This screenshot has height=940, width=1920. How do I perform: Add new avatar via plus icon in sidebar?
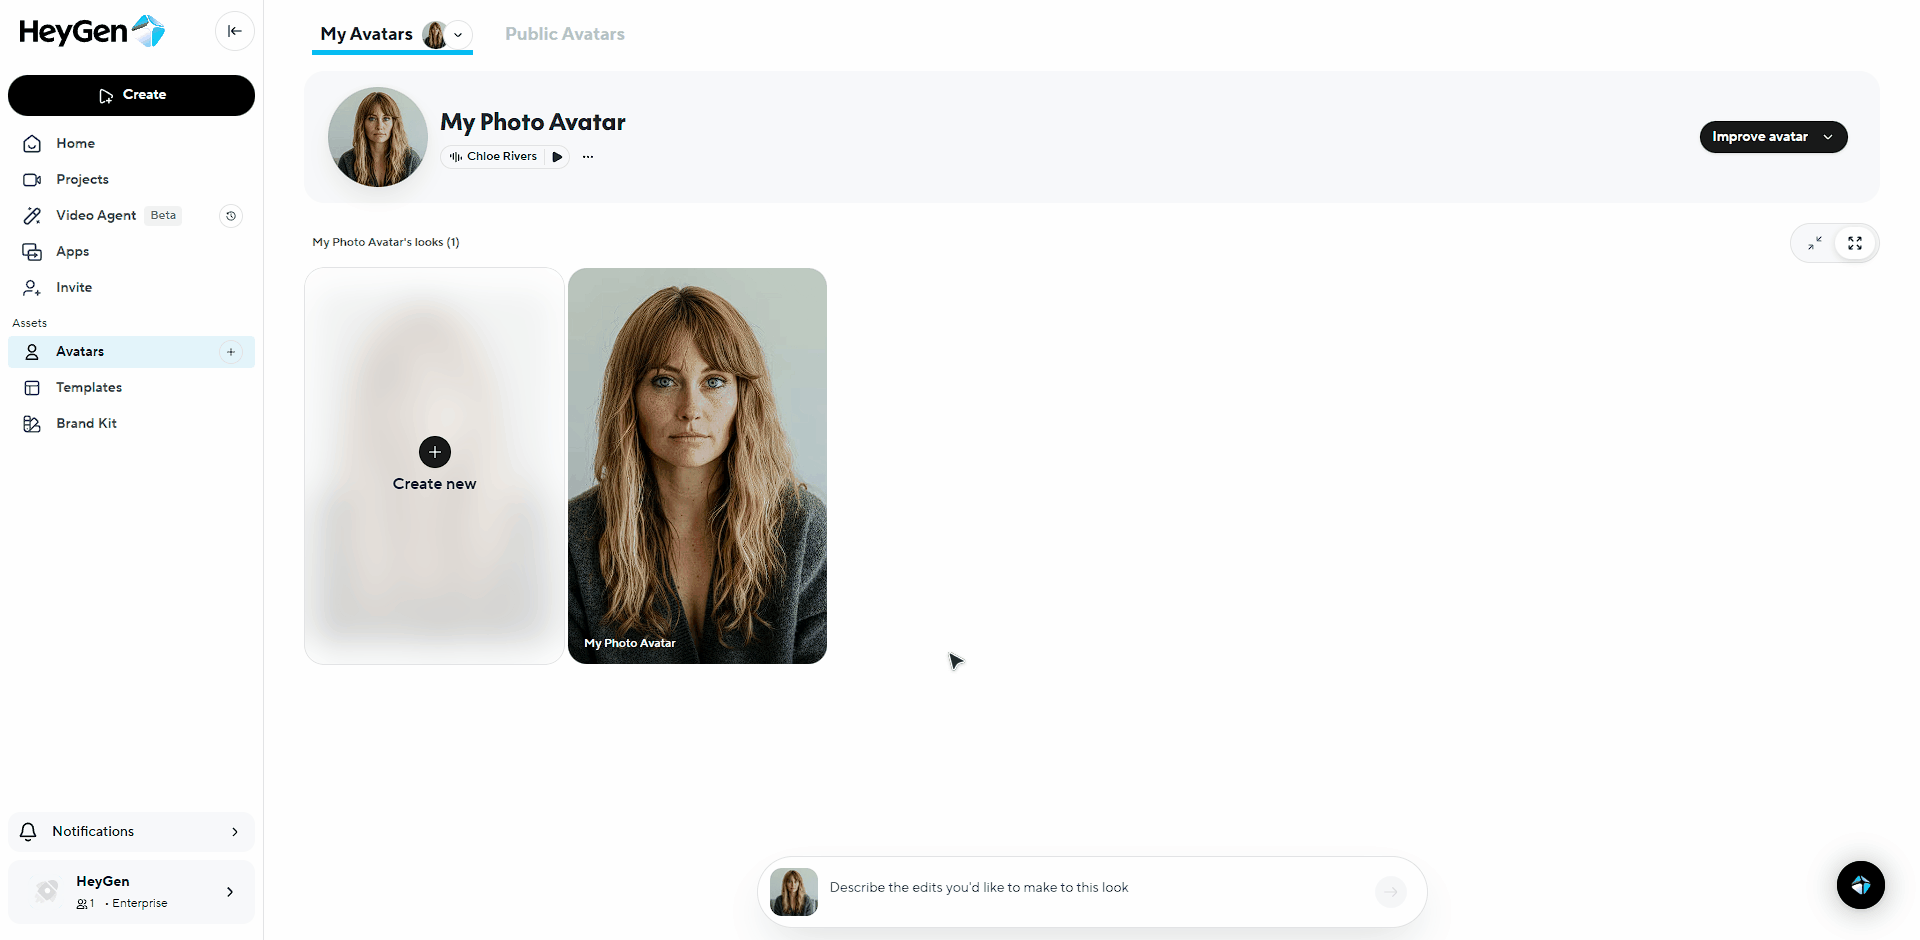tap(231, 352)
